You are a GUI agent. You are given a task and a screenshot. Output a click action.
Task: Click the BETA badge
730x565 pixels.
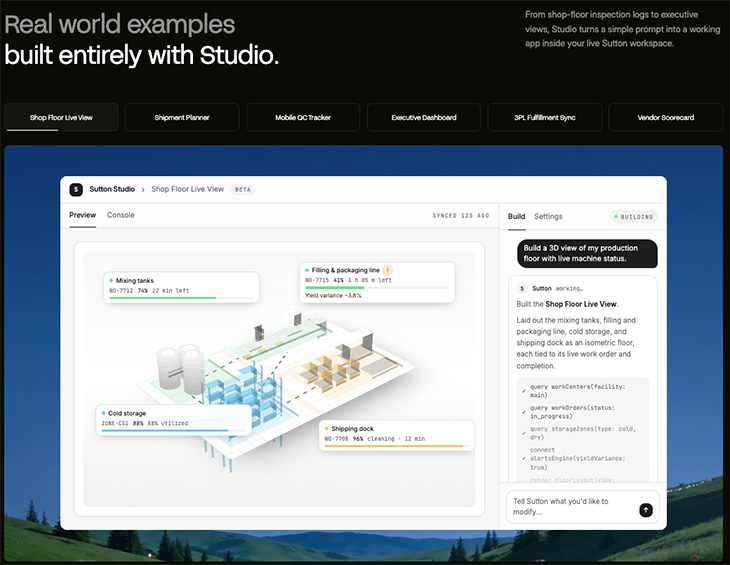(x=243, y=189)
